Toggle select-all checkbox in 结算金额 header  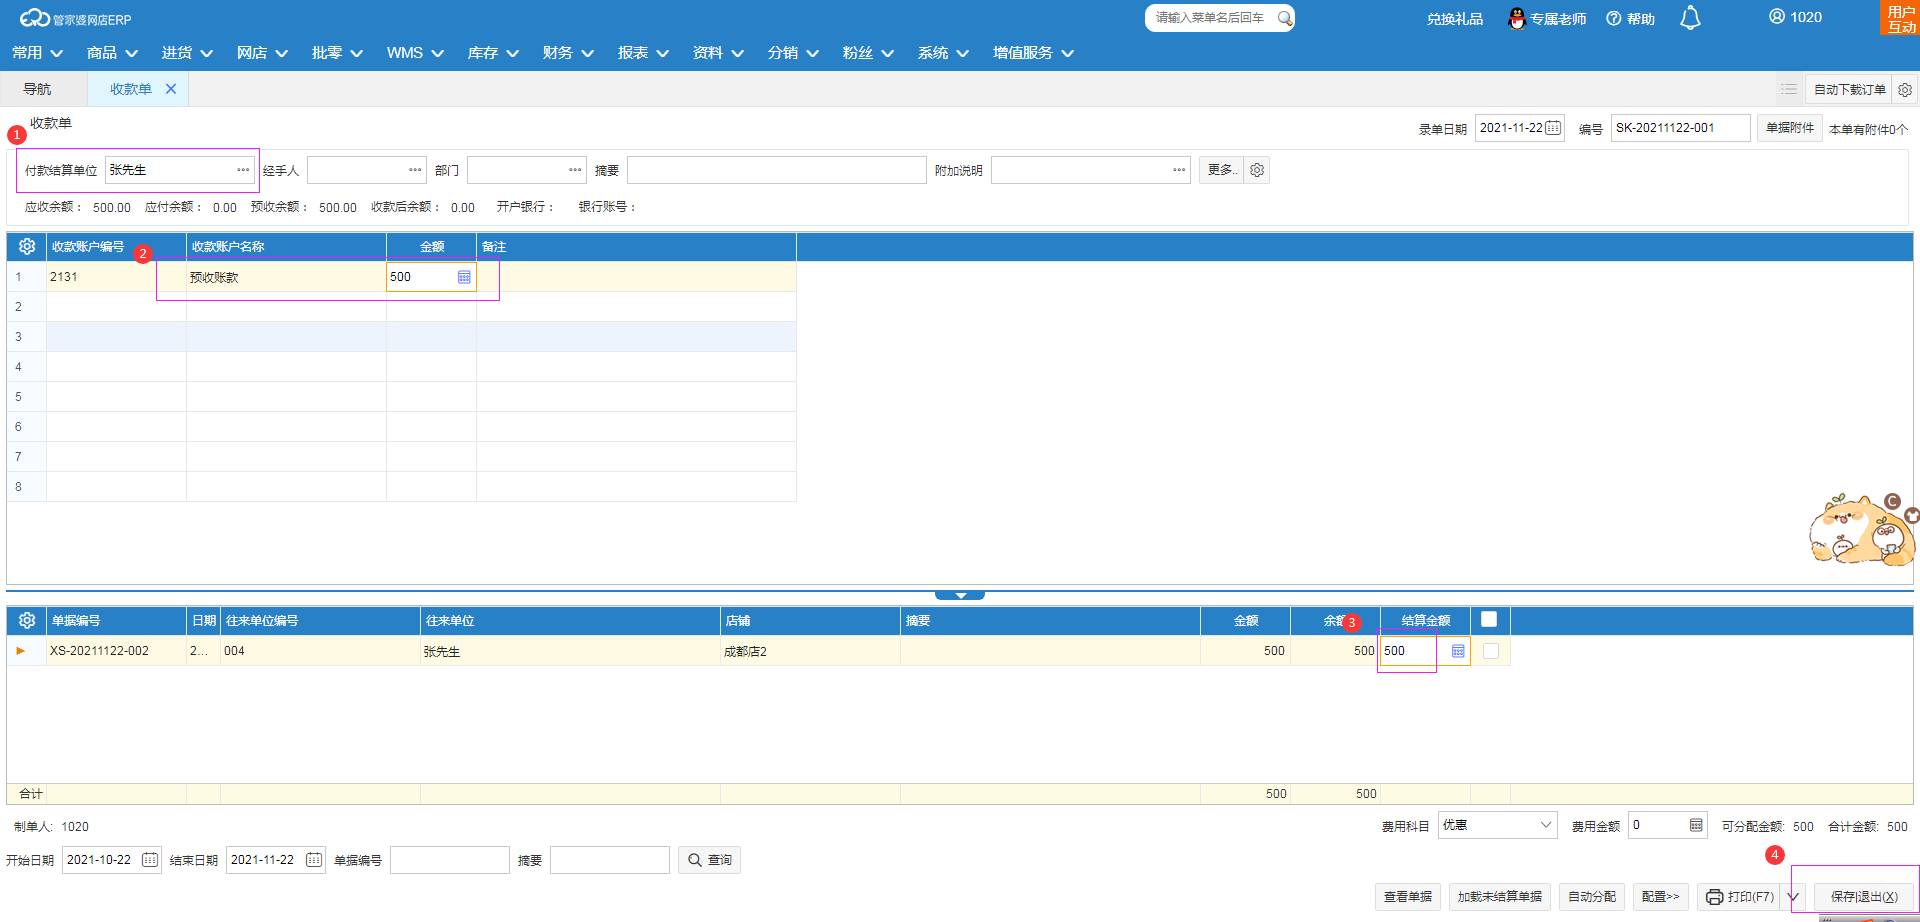(x=1489, y=620)
